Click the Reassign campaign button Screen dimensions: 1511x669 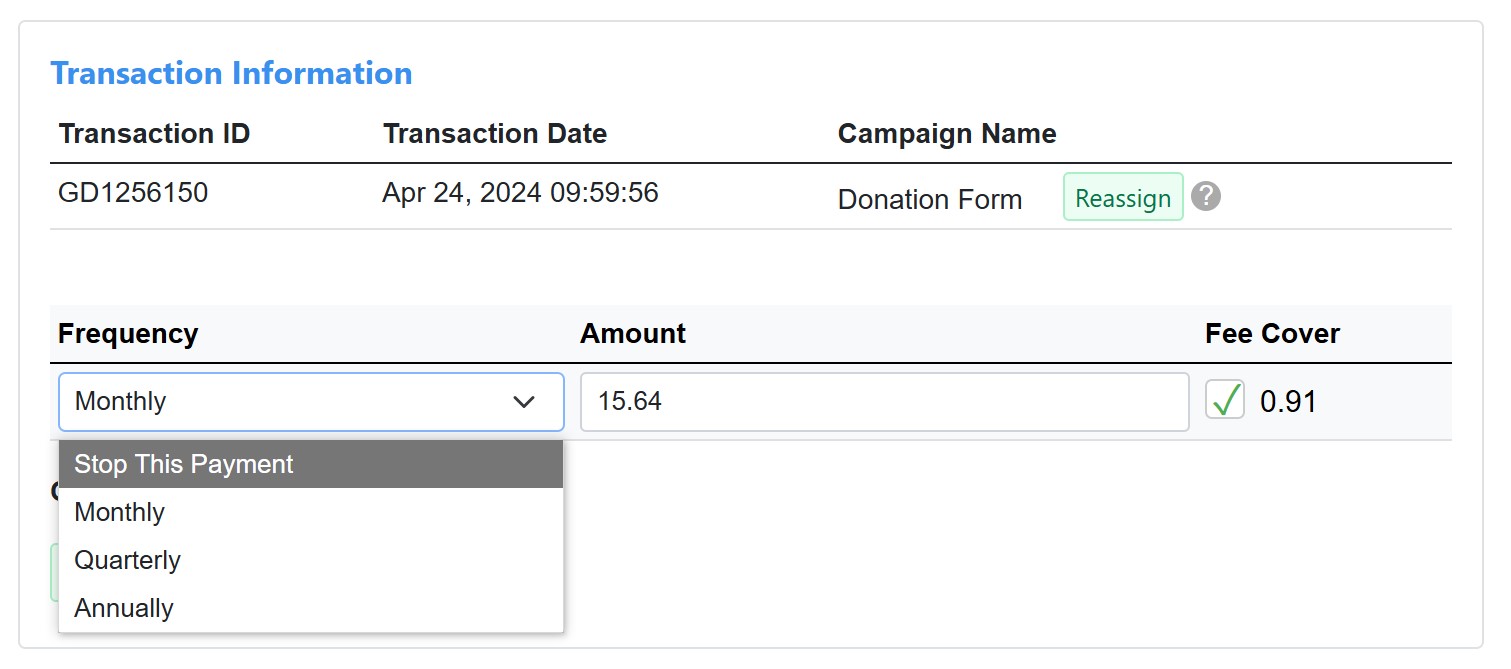pyautogui.click(x=1123, y=197)
